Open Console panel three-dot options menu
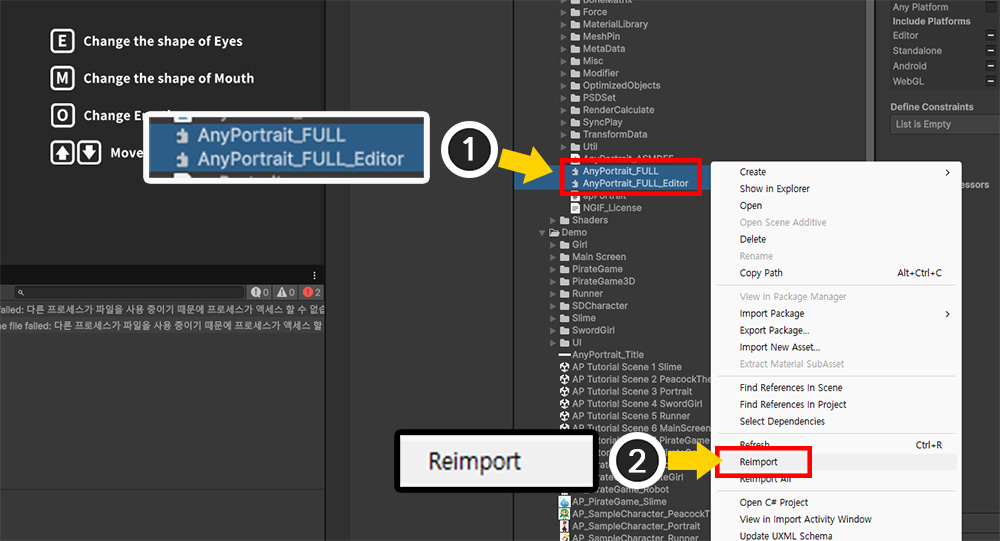Image resolution: width=1000 pixels, height=541 pixels. pos(314,275)
